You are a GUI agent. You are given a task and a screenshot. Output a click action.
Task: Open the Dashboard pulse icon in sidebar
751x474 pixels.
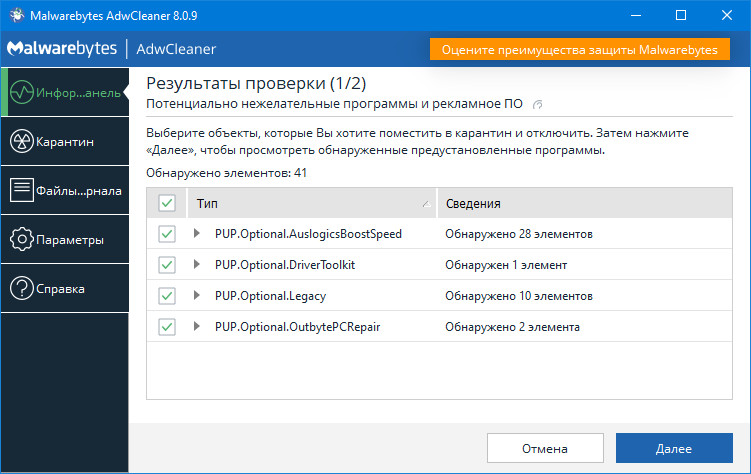[x=22, y=92]
